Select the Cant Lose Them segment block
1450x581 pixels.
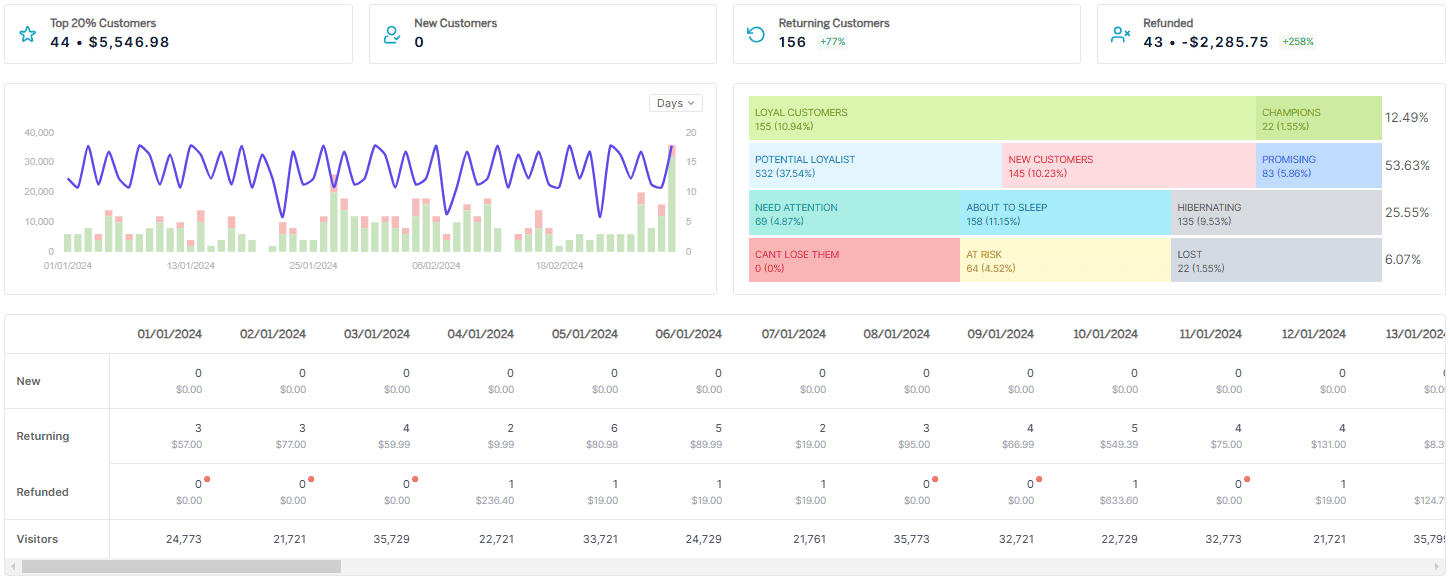pos(854,260)
